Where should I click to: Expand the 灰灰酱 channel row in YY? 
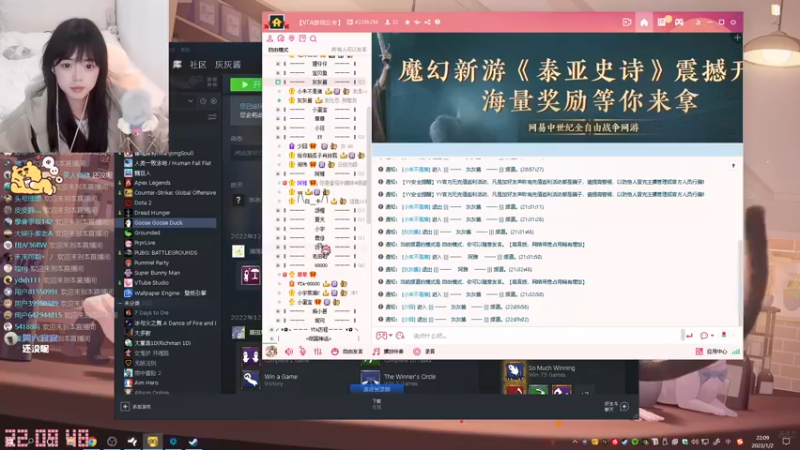click(x=278, y=82)
